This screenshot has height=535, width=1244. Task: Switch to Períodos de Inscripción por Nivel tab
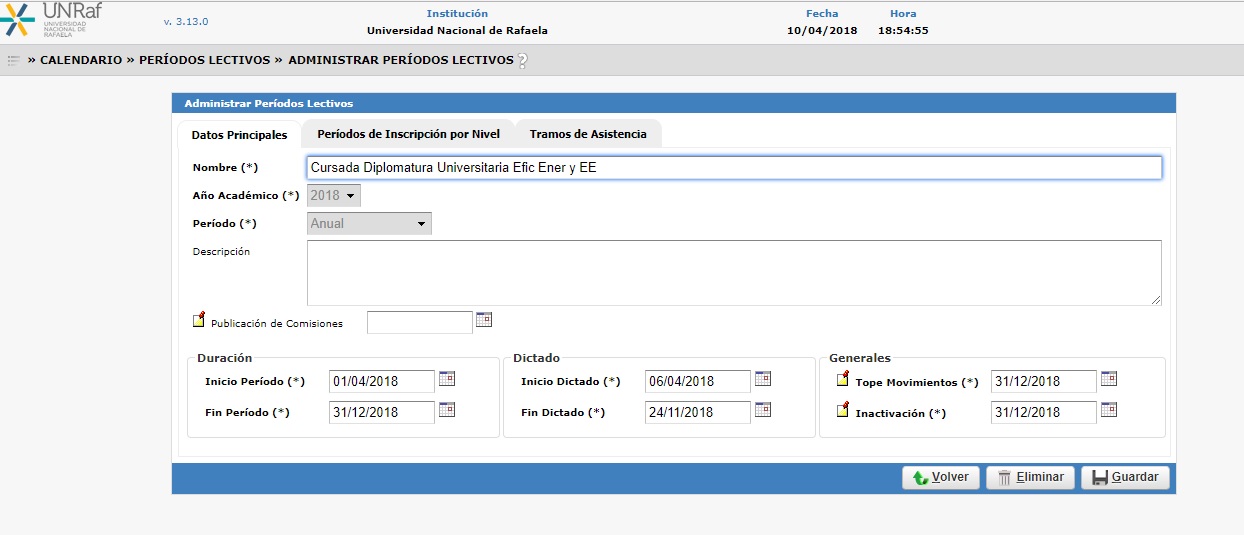(x=408, y=134)
